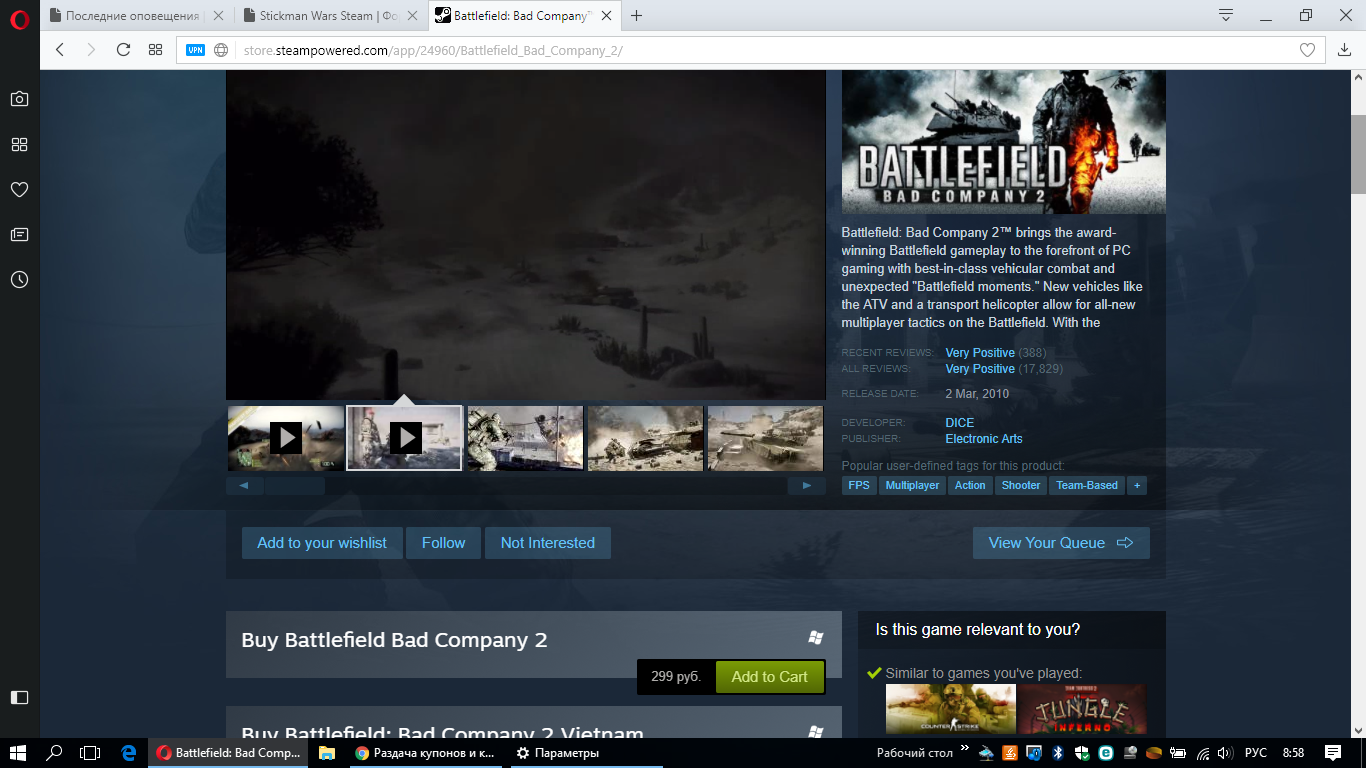This screenshot has height=768, width=1366.
Task: Close the Battlefield: Bad Company tab
Action: [605, 16]
